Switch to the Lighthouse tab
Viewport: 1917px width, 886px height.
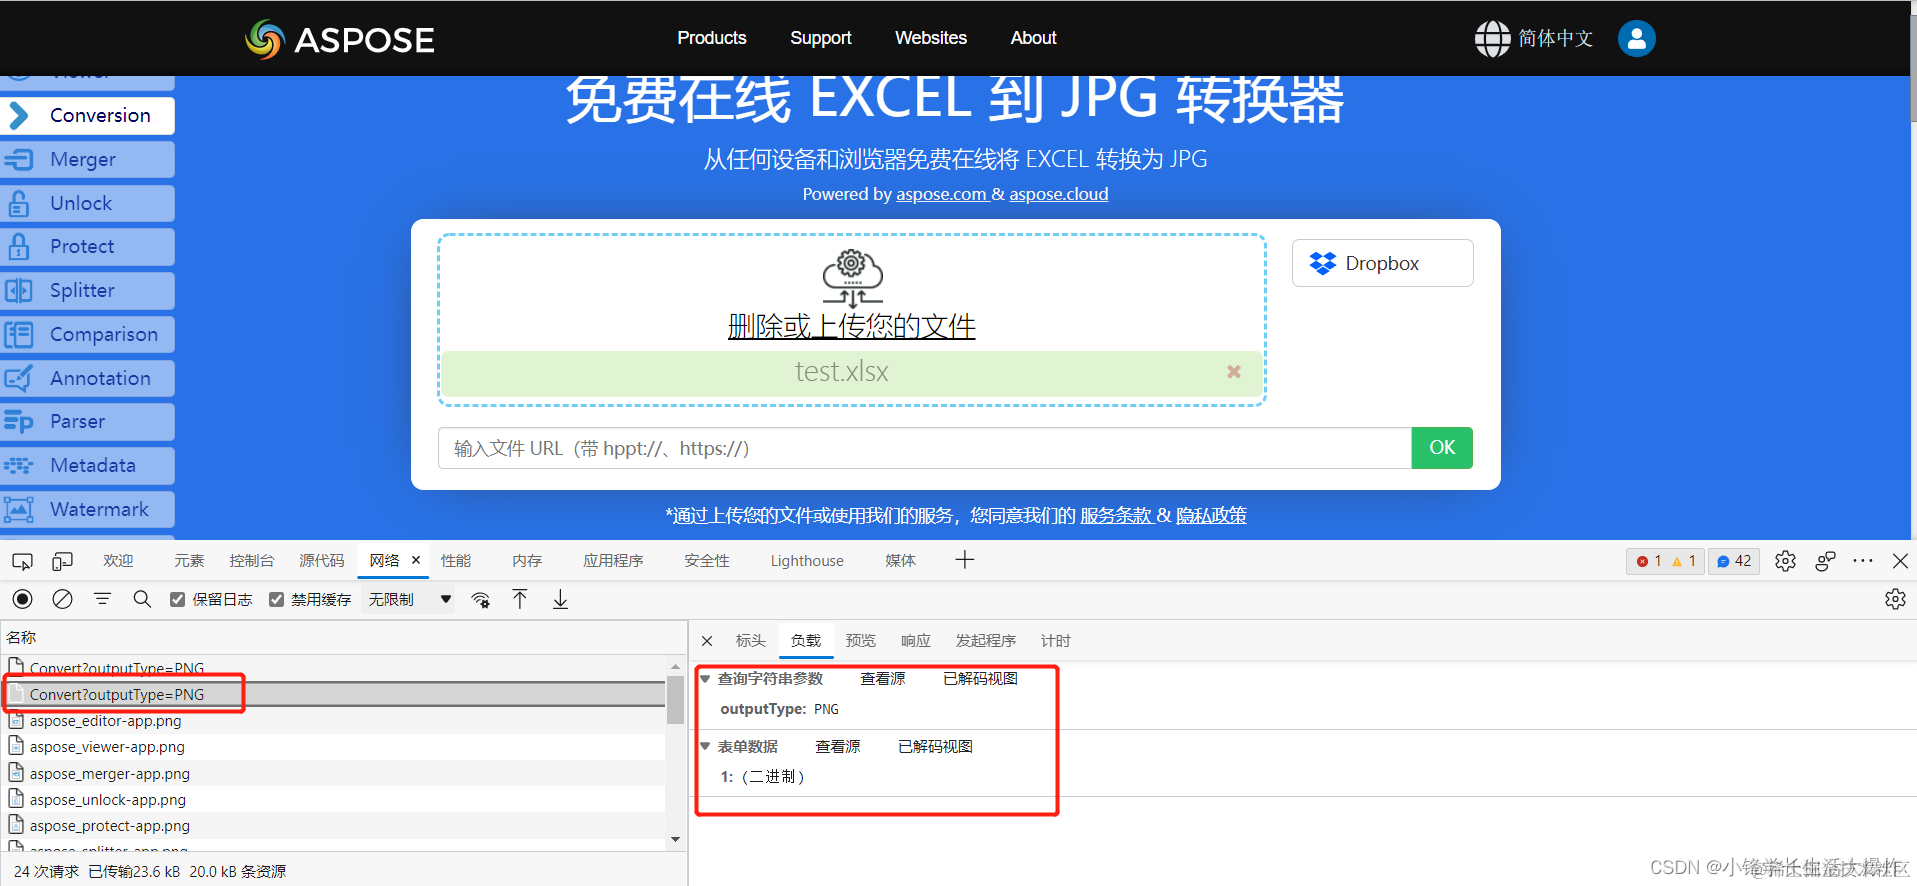[807, 561]
